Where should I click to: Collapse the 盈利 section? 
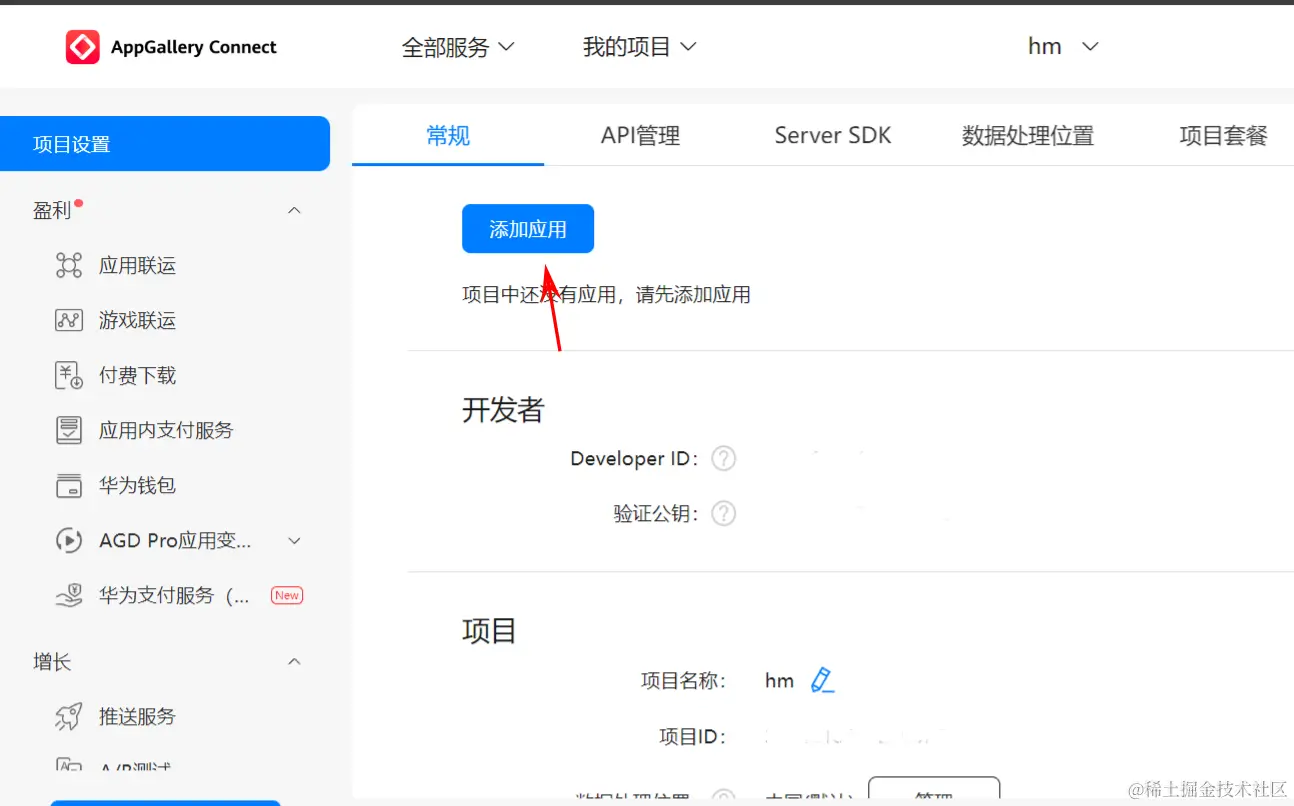pyautogui.click(x=294, y=210)
